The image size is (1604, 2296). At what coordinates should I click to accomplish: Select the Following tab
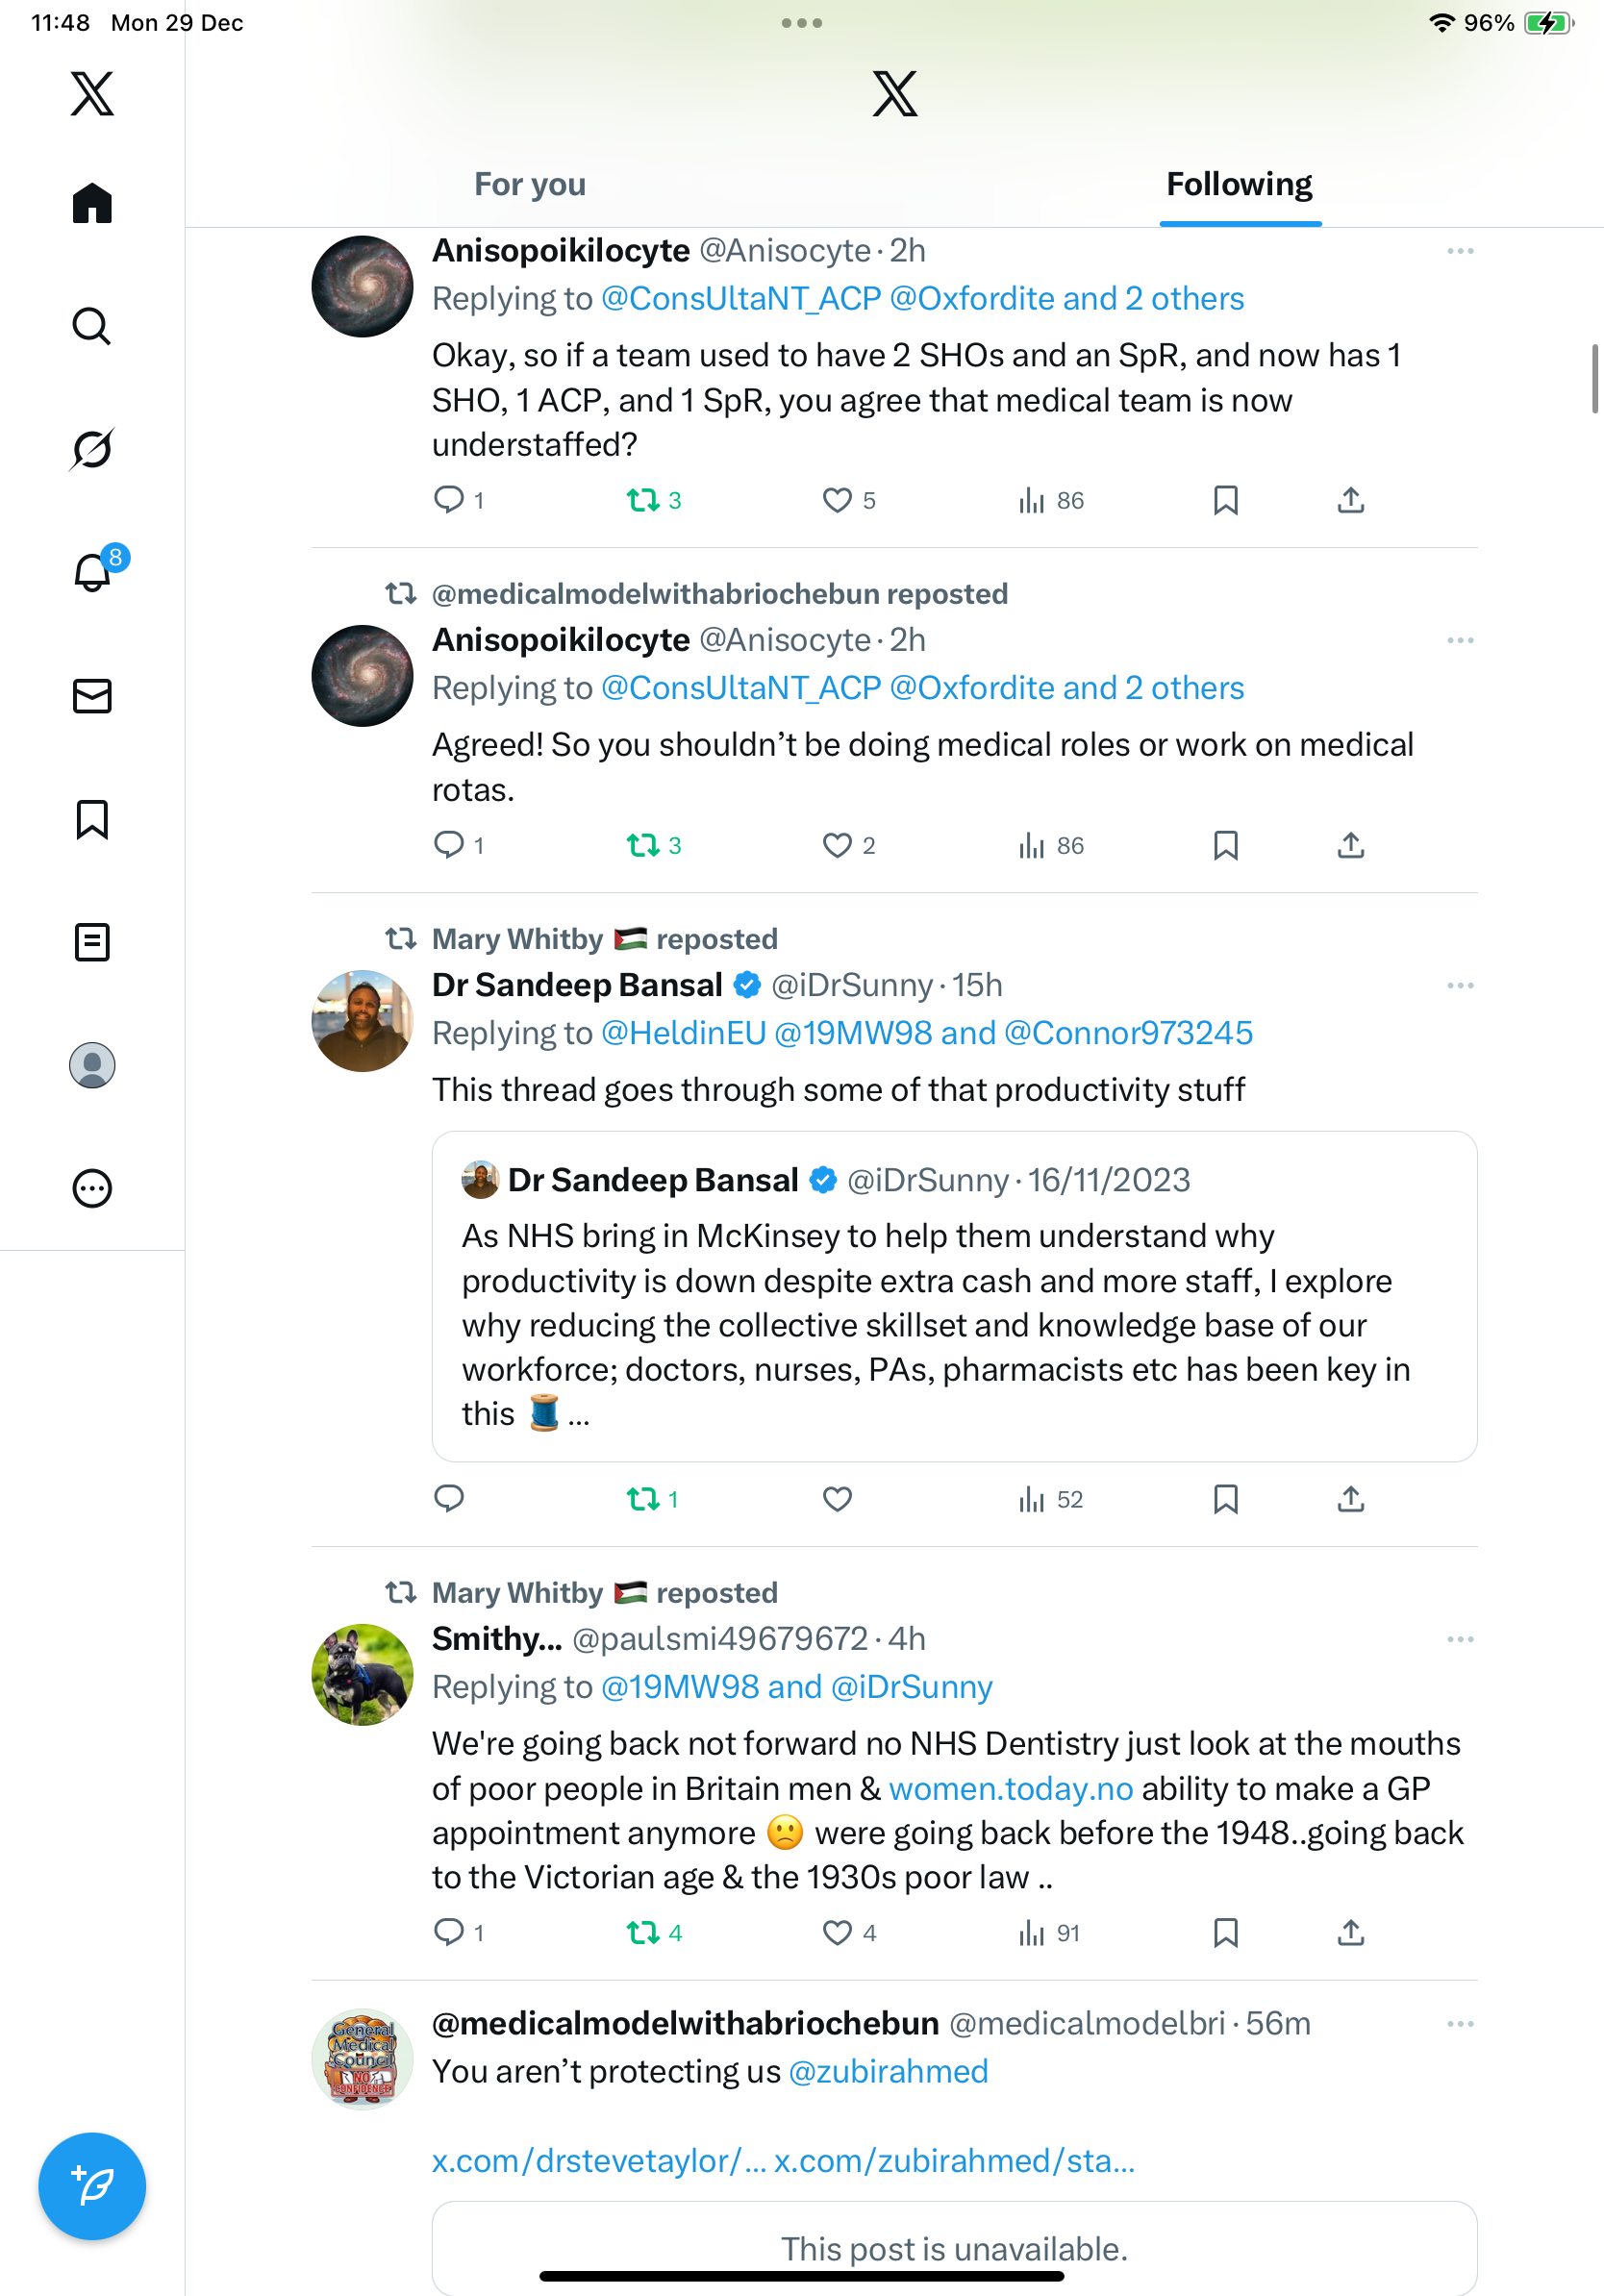click(1239, 184)
